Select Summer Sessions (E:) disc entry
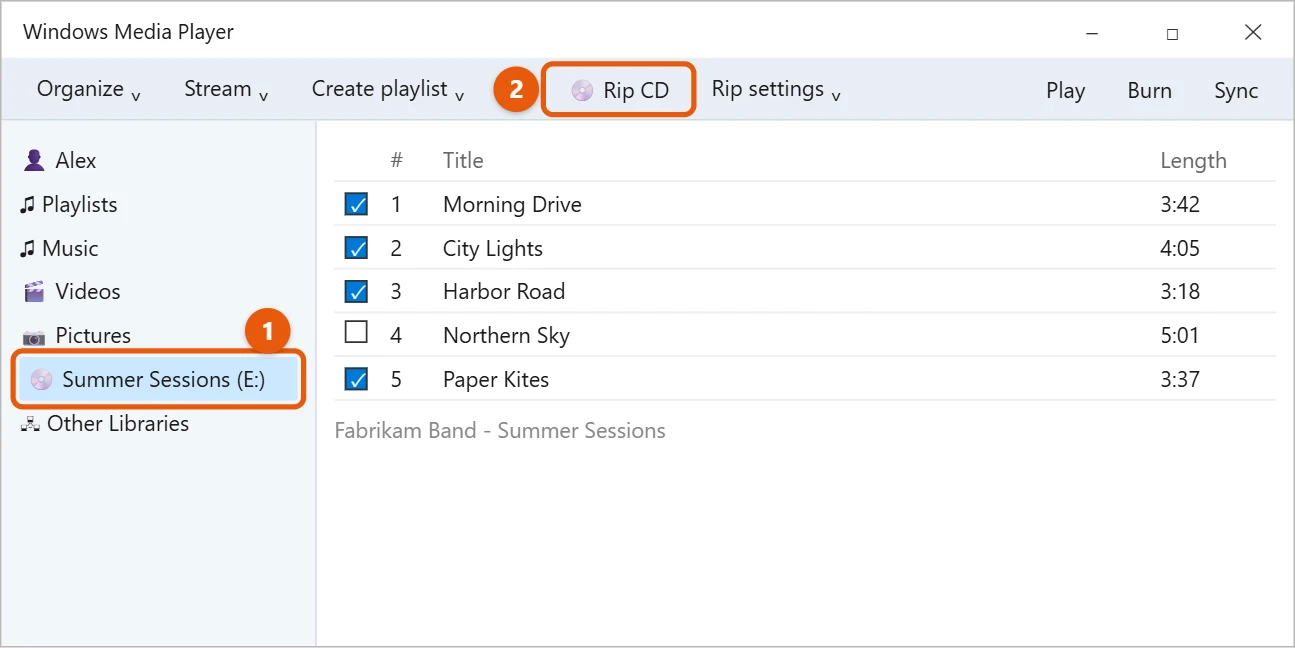Image resolution: width=1295 pixels, height=648 pixels. point(160,379)
